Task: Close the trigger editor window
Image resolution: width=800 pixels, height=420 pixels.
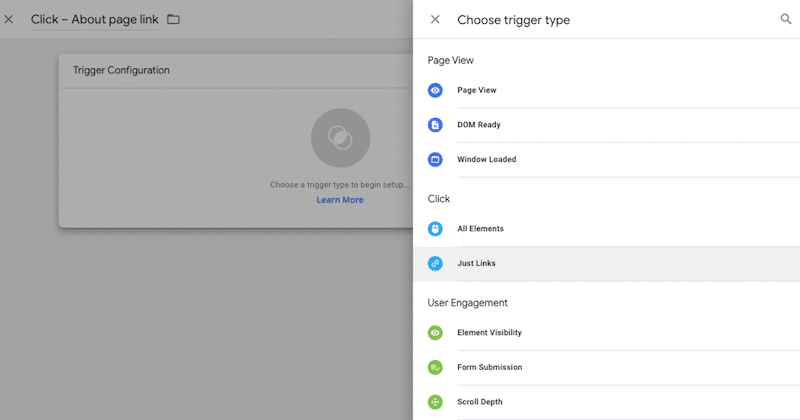Action: (x=9, y=19)
